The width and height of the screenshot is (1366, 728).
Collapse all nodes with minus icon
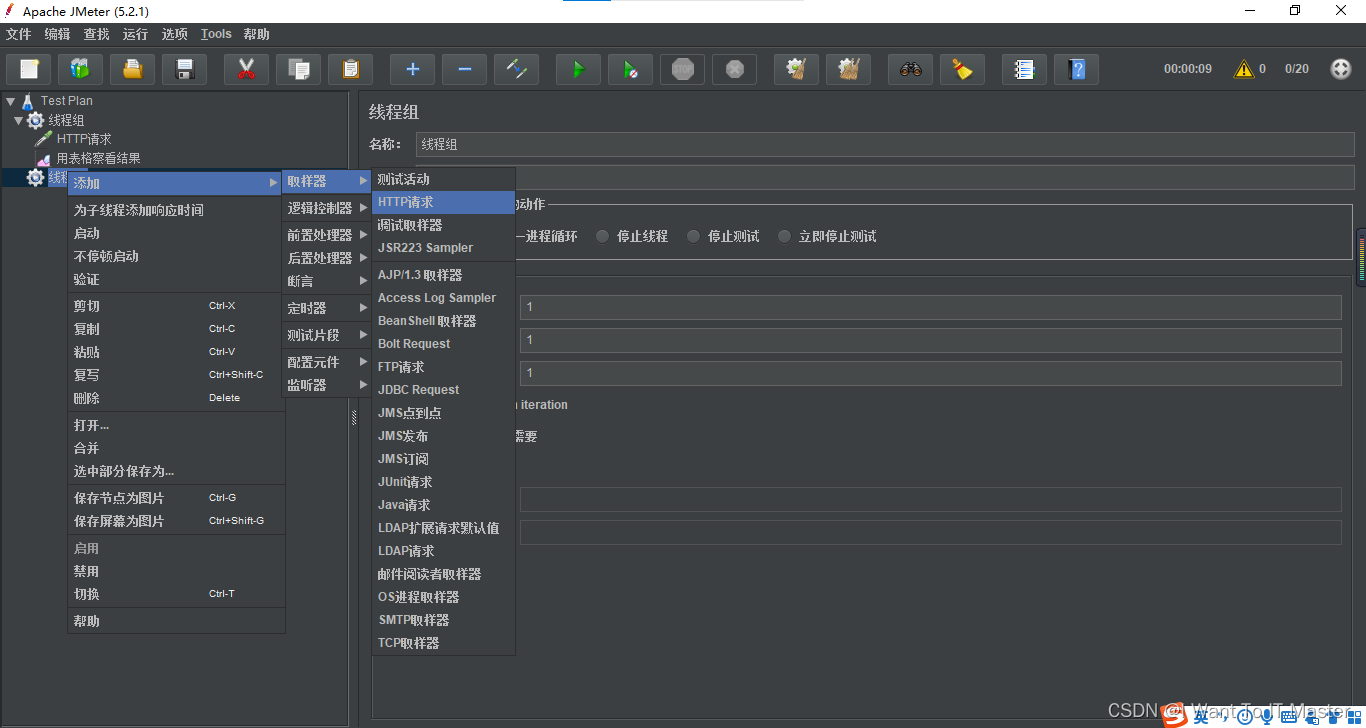[x=464, y=69]
